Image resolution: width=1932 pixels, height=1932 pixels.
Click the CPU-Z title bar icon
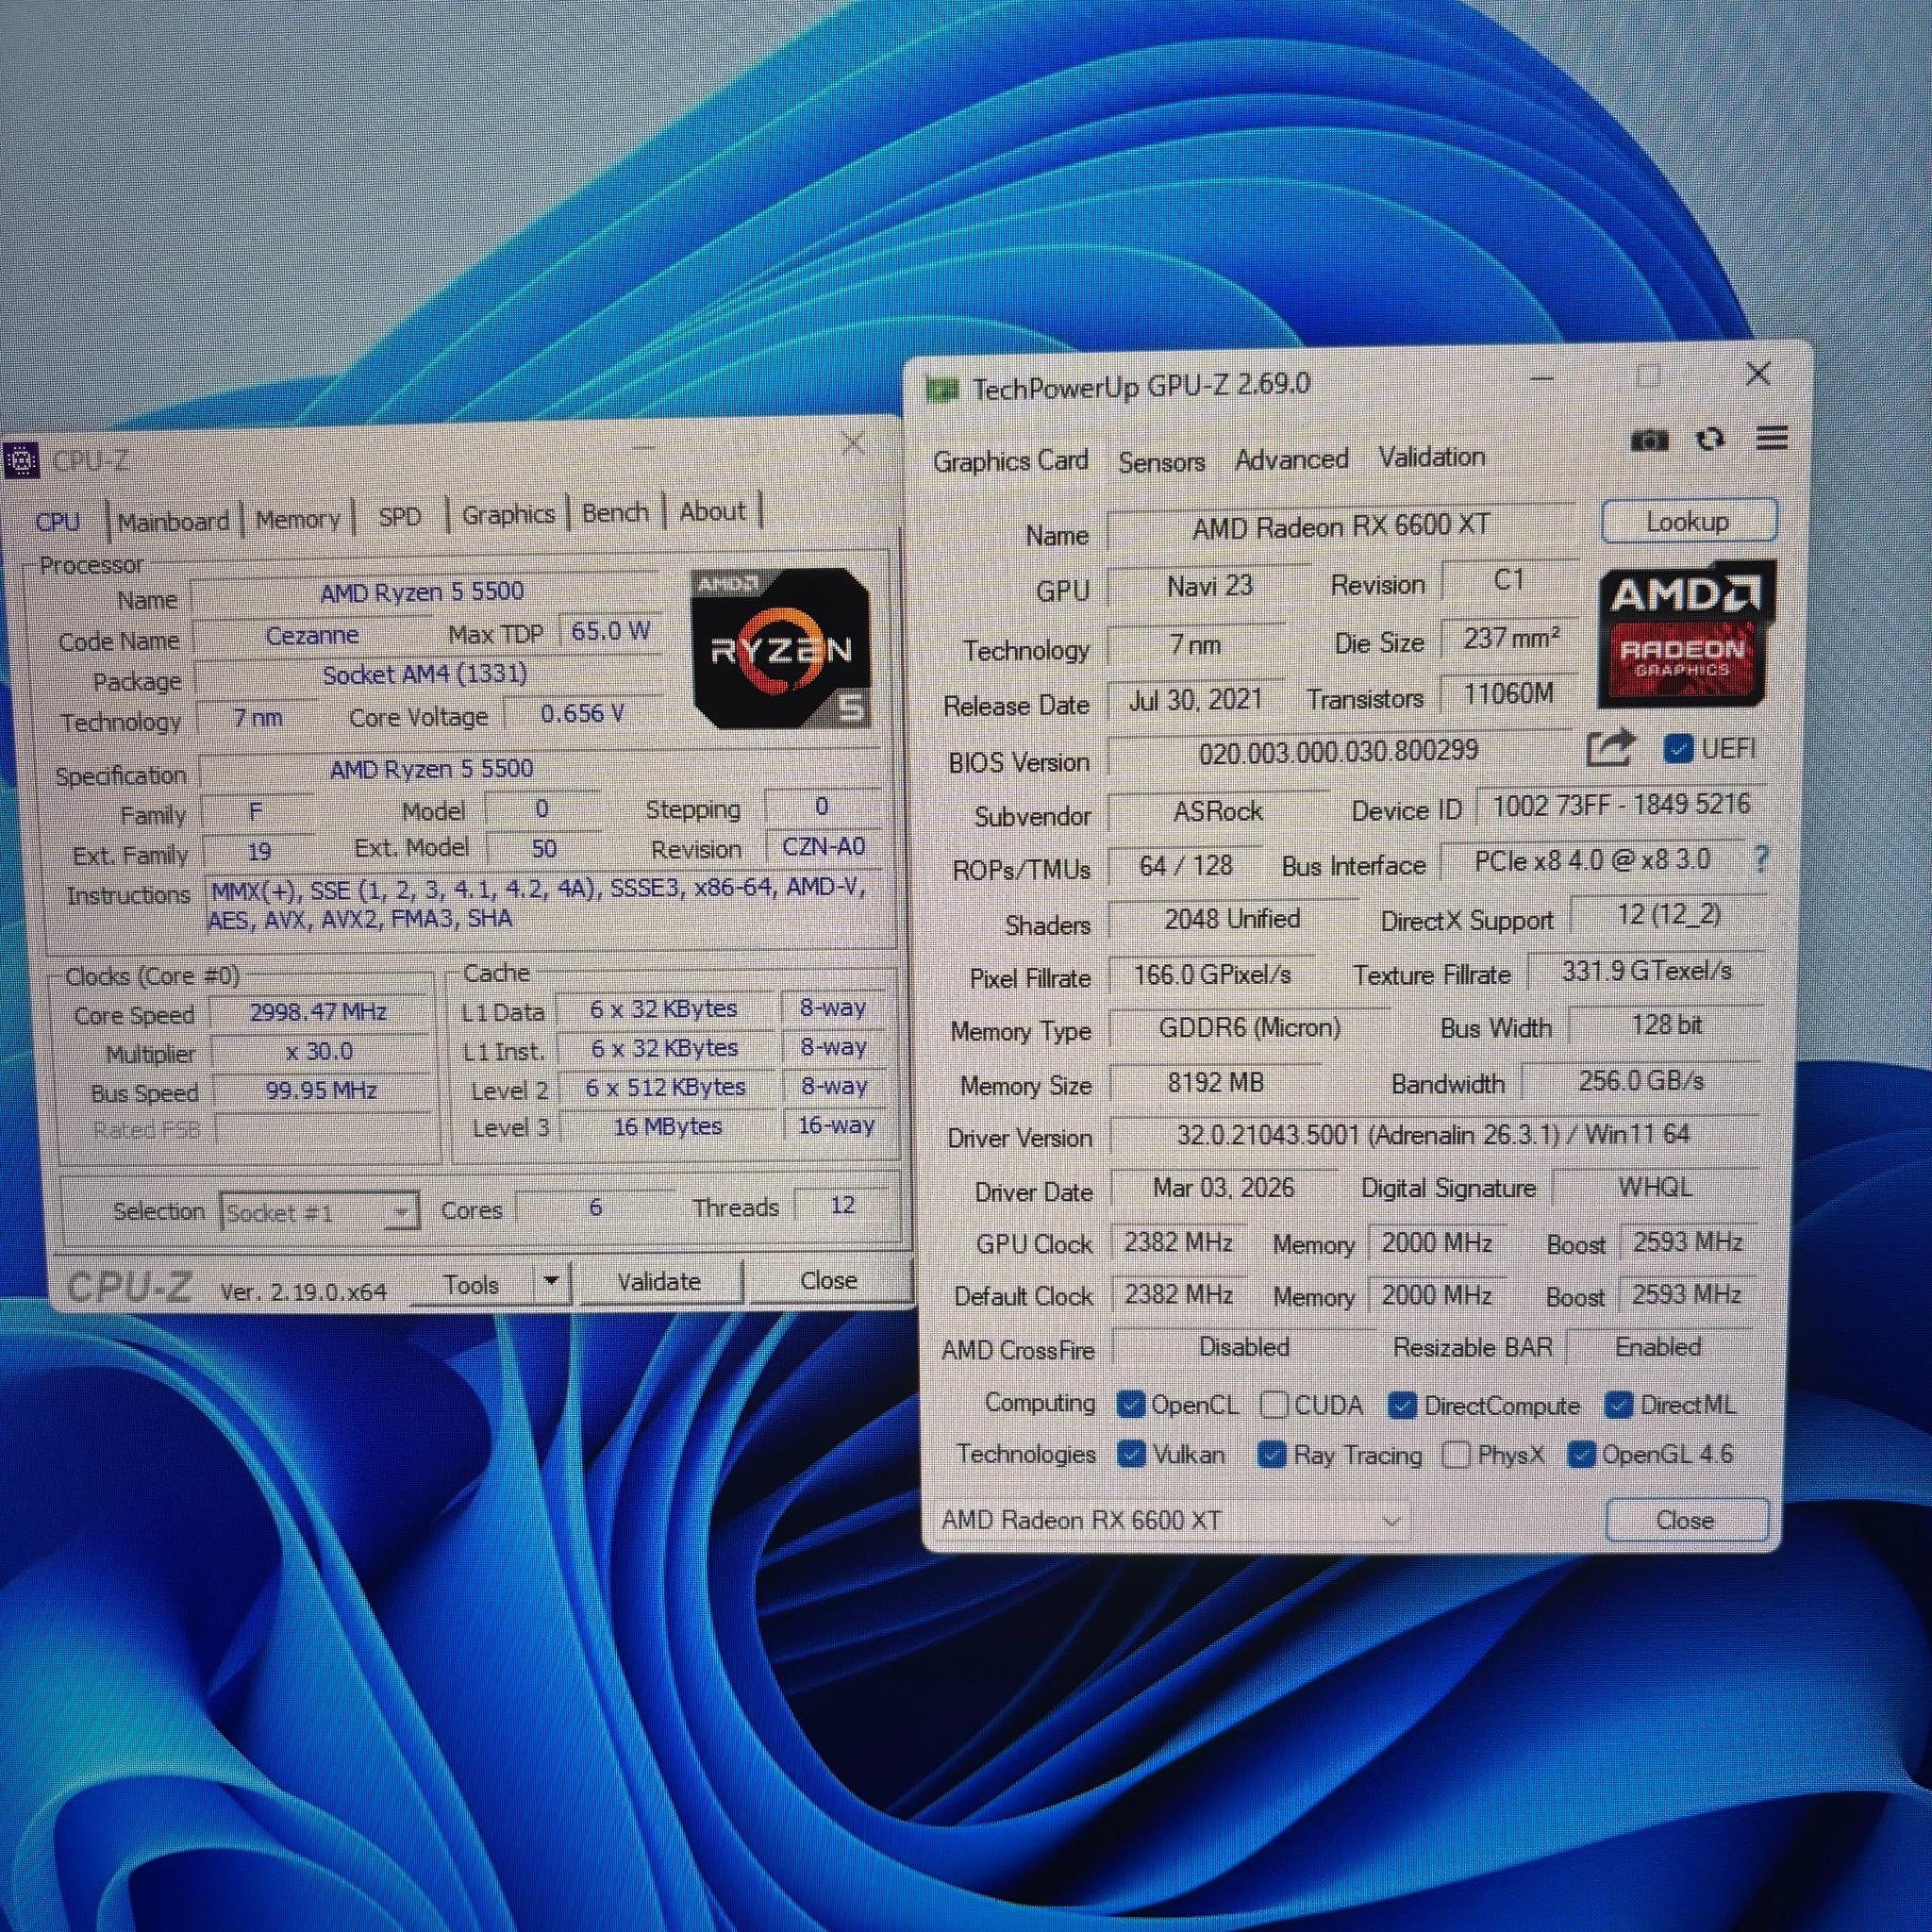[x=21, y=461]
